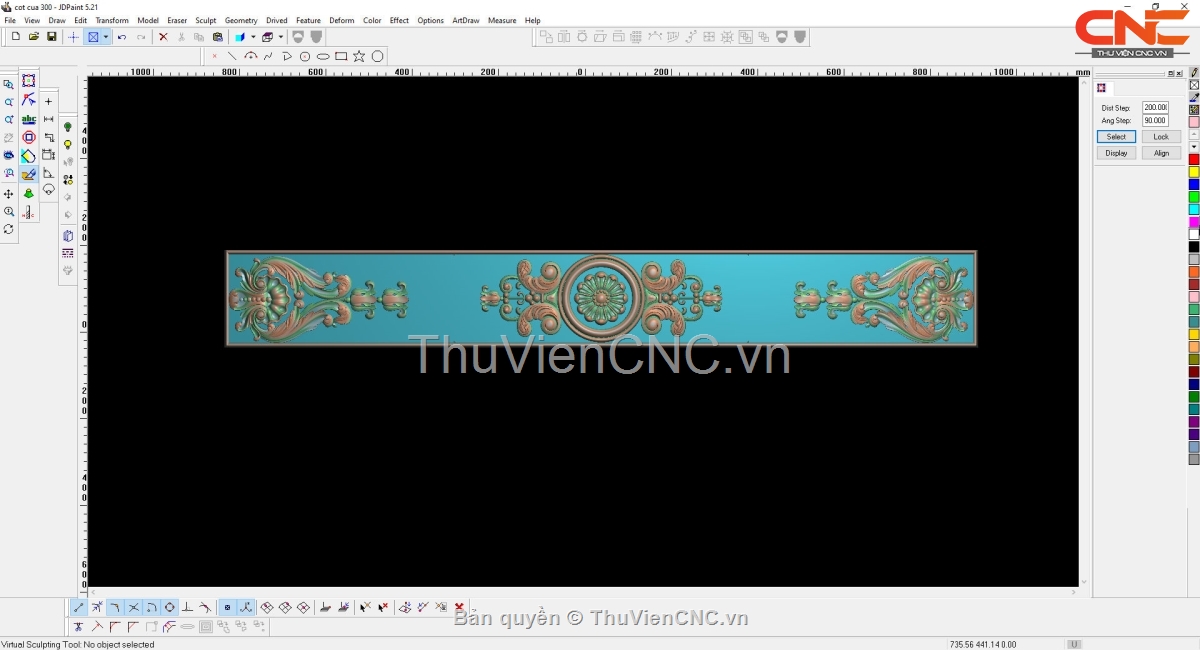Open the ArtDraw menu
The height and width of the screenshot is (650, 1200).
pyautogui.click(x=465, y=20)
